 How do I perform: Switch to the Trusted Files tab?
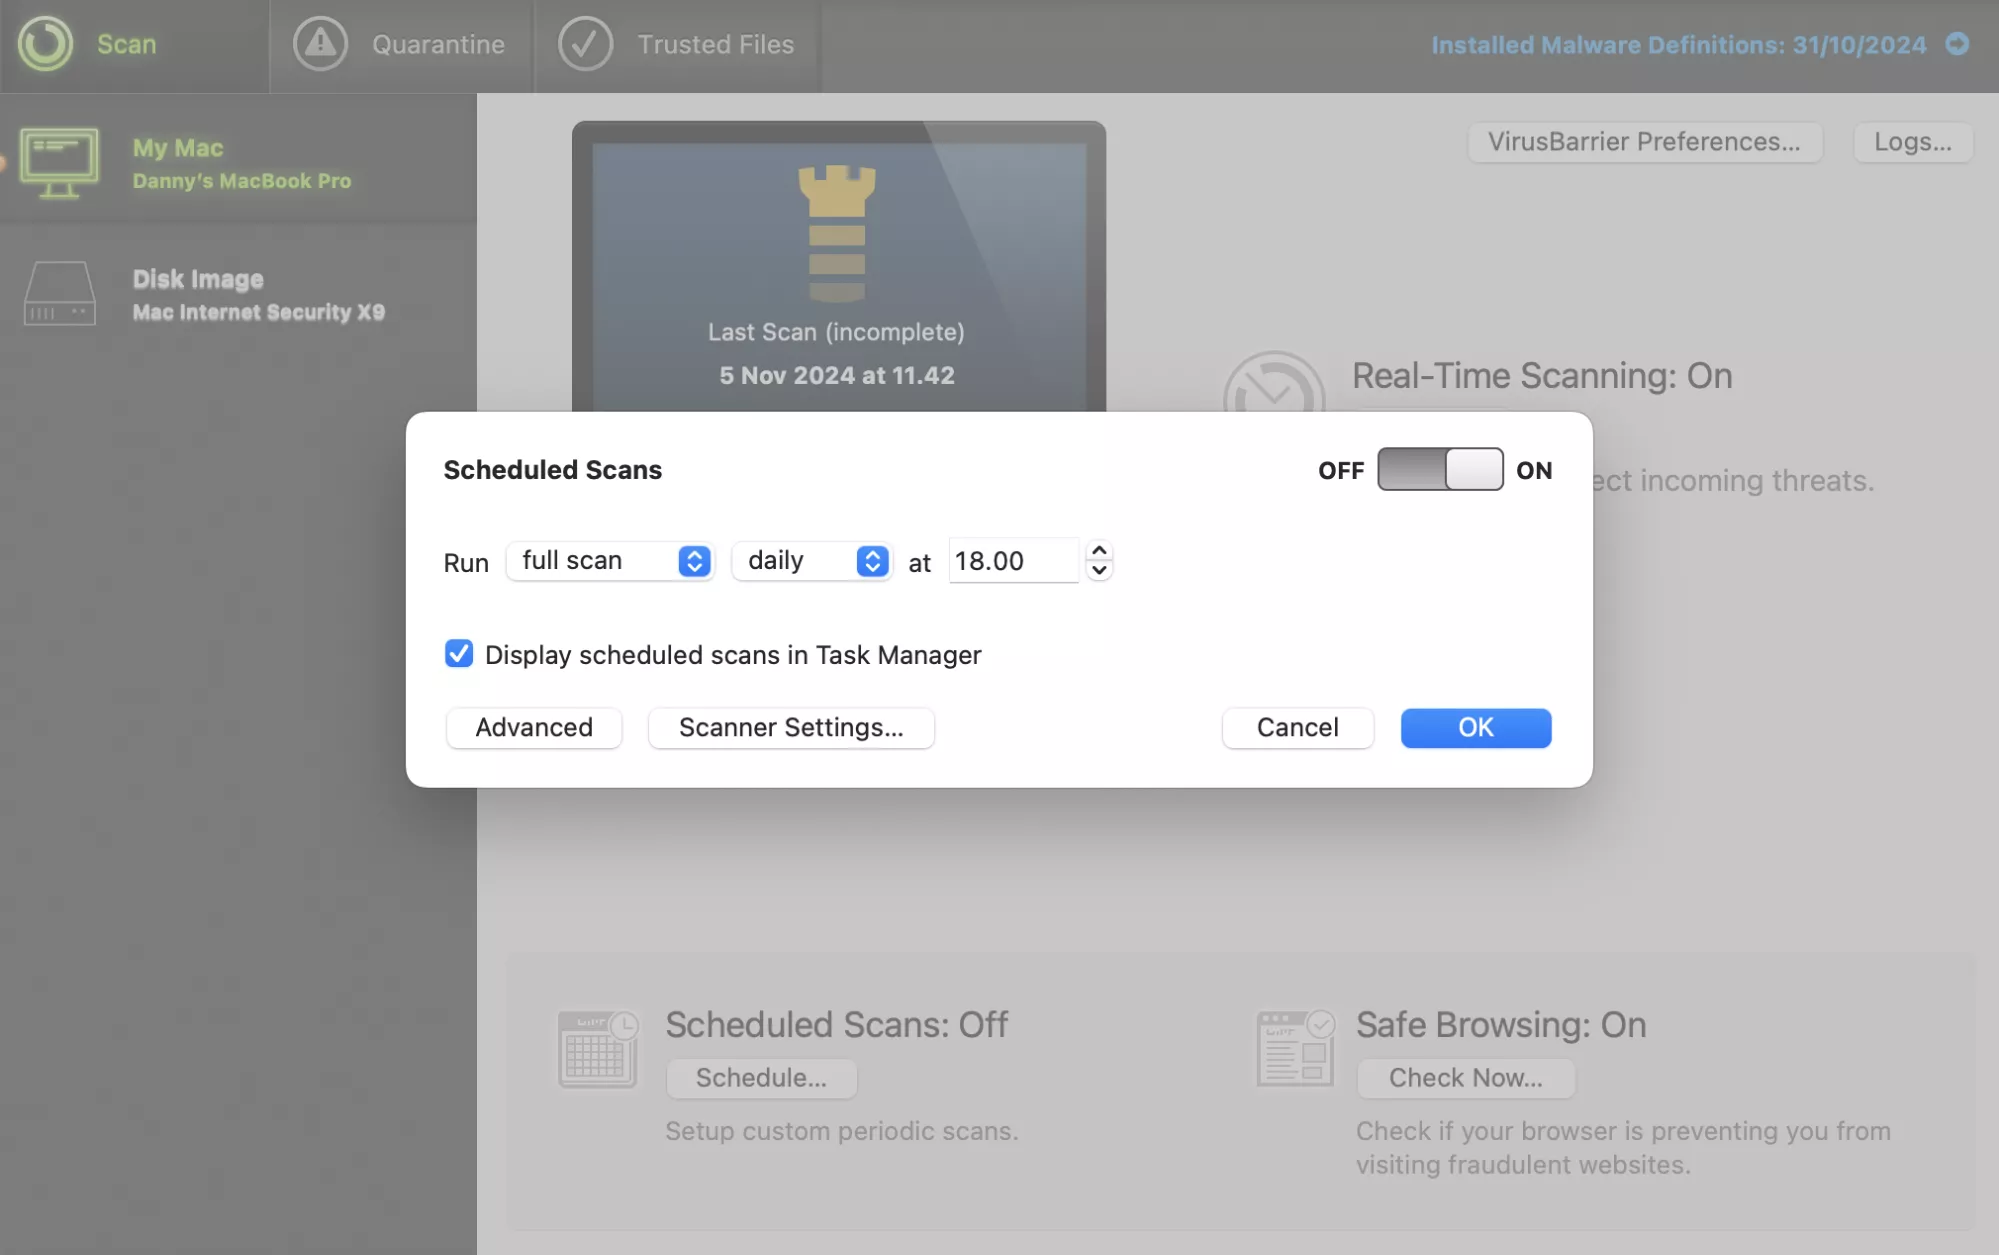[x=715, y=44]
